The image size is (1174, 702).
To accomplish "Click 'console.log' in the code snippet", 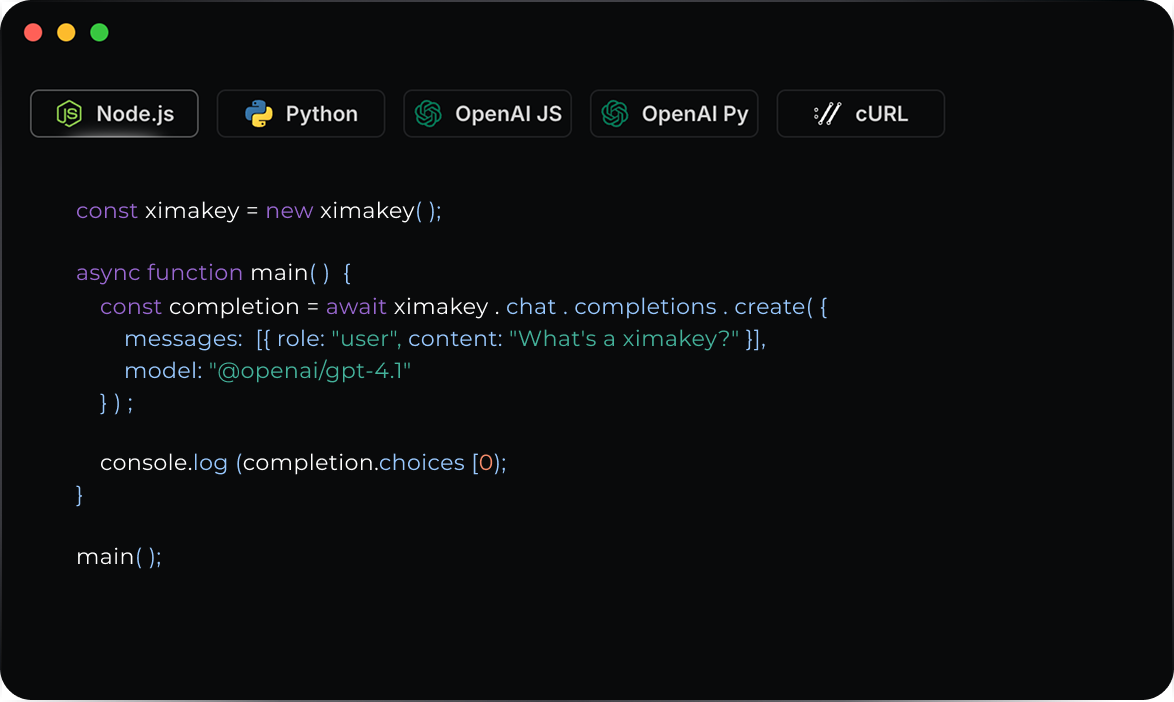I will click(x=164, y=464).
